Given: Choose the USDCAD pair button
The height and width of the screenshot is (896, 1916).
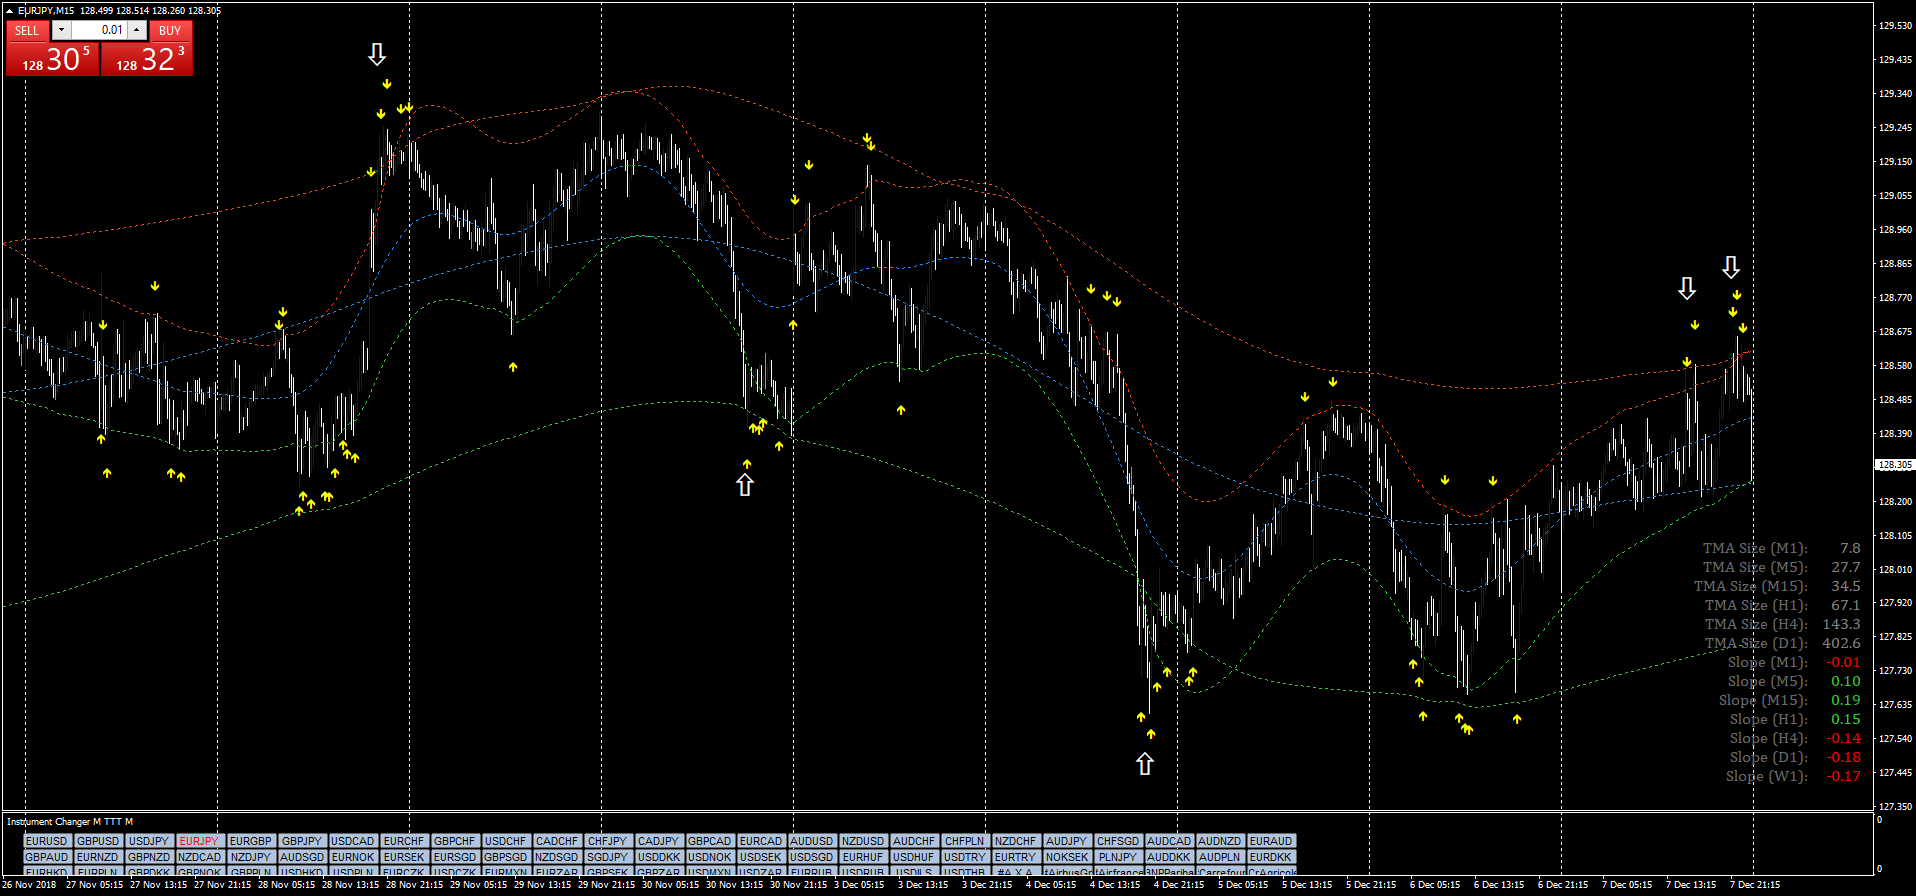Looking at the screenshot, I should [x=352, y=841].
